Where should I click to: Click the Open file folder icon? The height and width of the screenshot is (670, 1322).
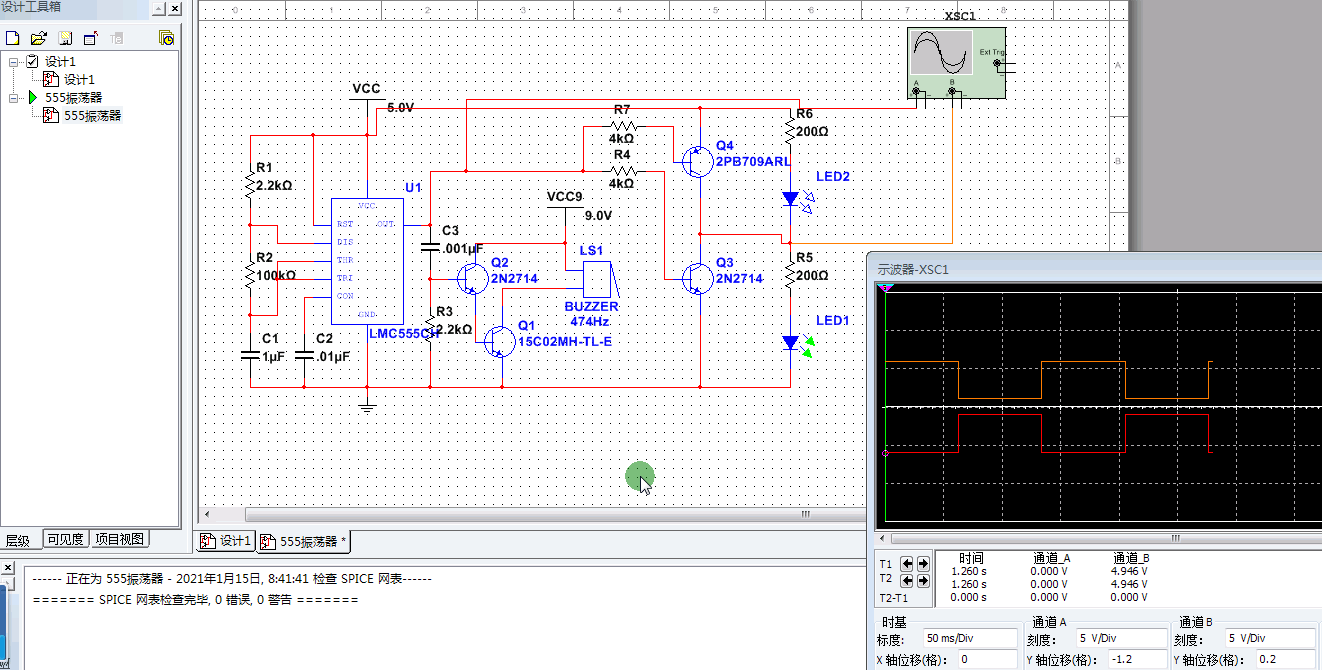pyautogui.click(x=39, y=38)
